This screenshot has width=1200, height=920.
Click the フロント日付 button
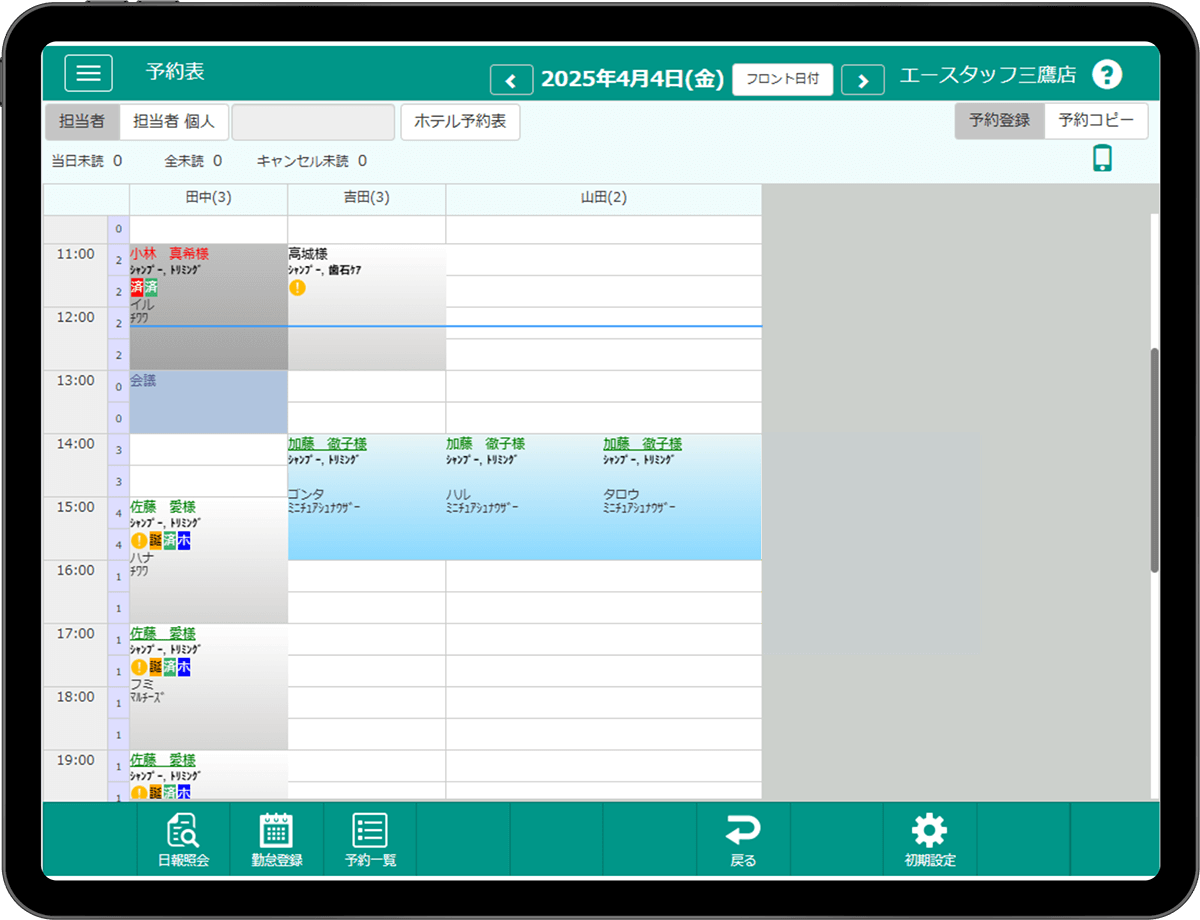[782, 79]
